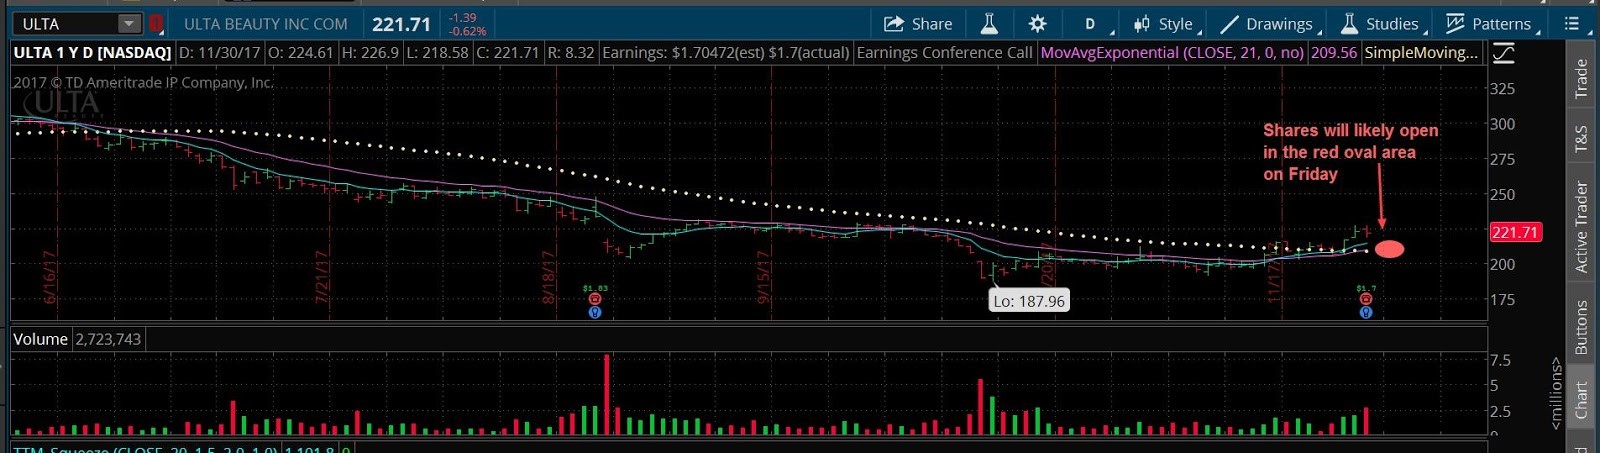
Task: Click the 7/21/17 date marker
Action: [322, 277]
